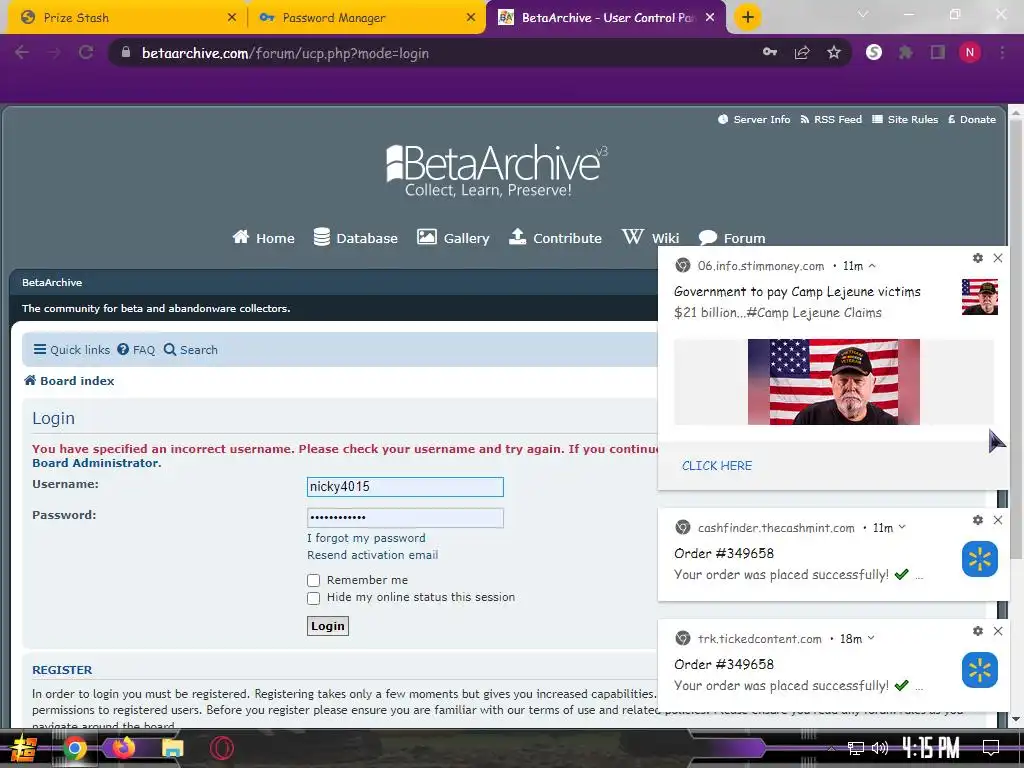1024x768 pixels.
Task: Open settings gear on trk.tickedcontent.com notification
Action: 978,631
